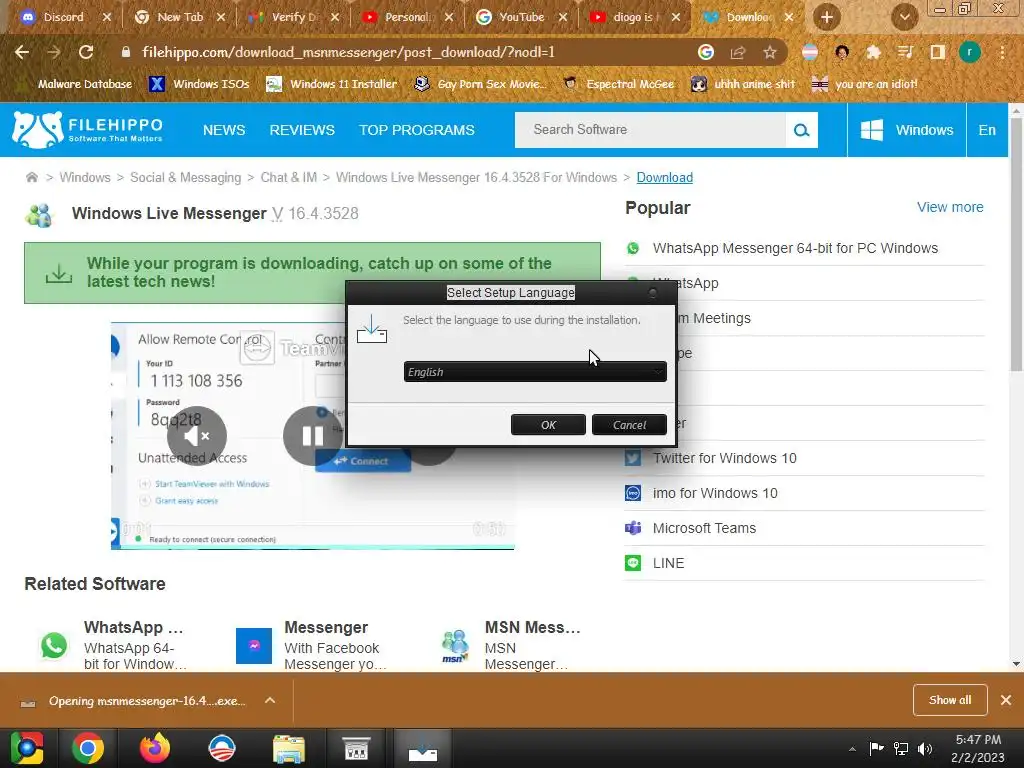
Task: Open Windows 11 Installer bookmark
Action: (x=332, y=84)
